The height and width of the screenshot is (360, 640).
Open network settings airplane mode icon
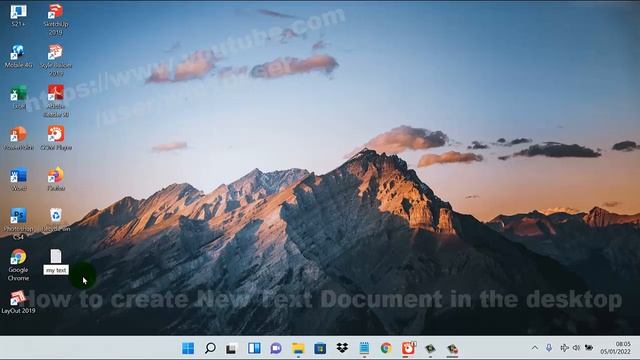(x=564, y=348)
